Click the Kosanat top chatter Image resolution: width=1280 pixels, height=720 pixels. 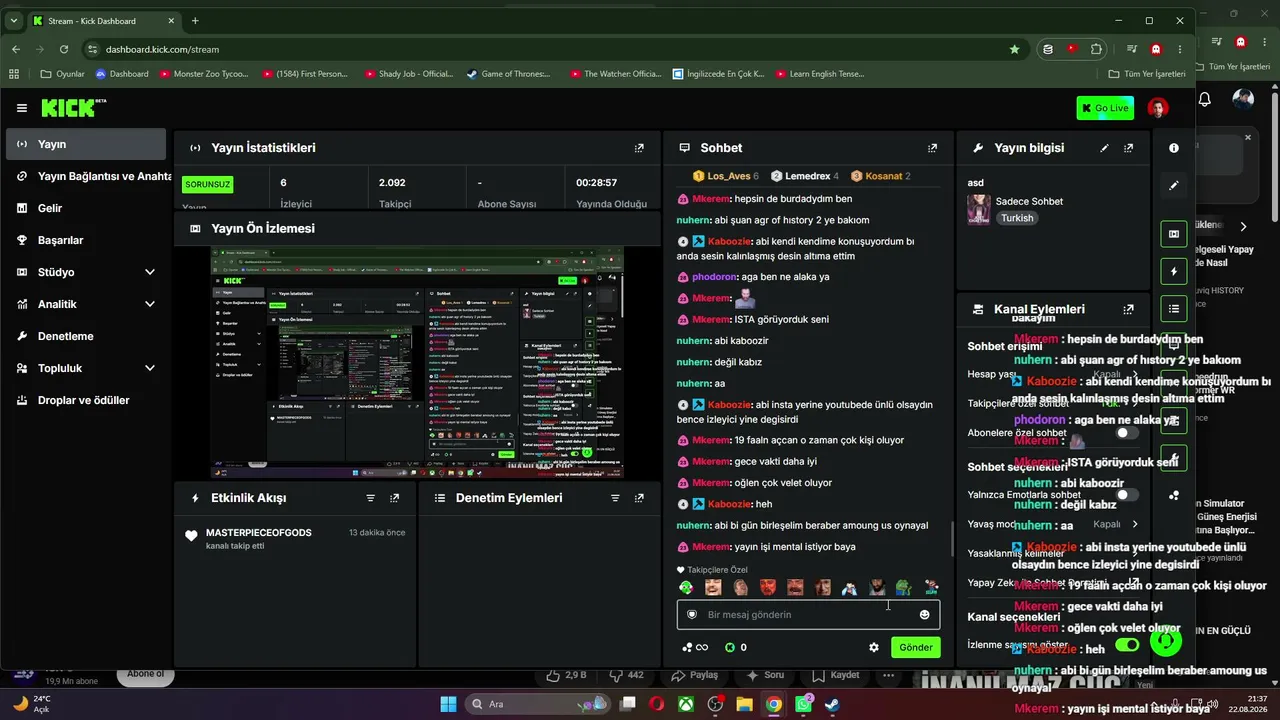pyautogui.click(x=881, y=176)
